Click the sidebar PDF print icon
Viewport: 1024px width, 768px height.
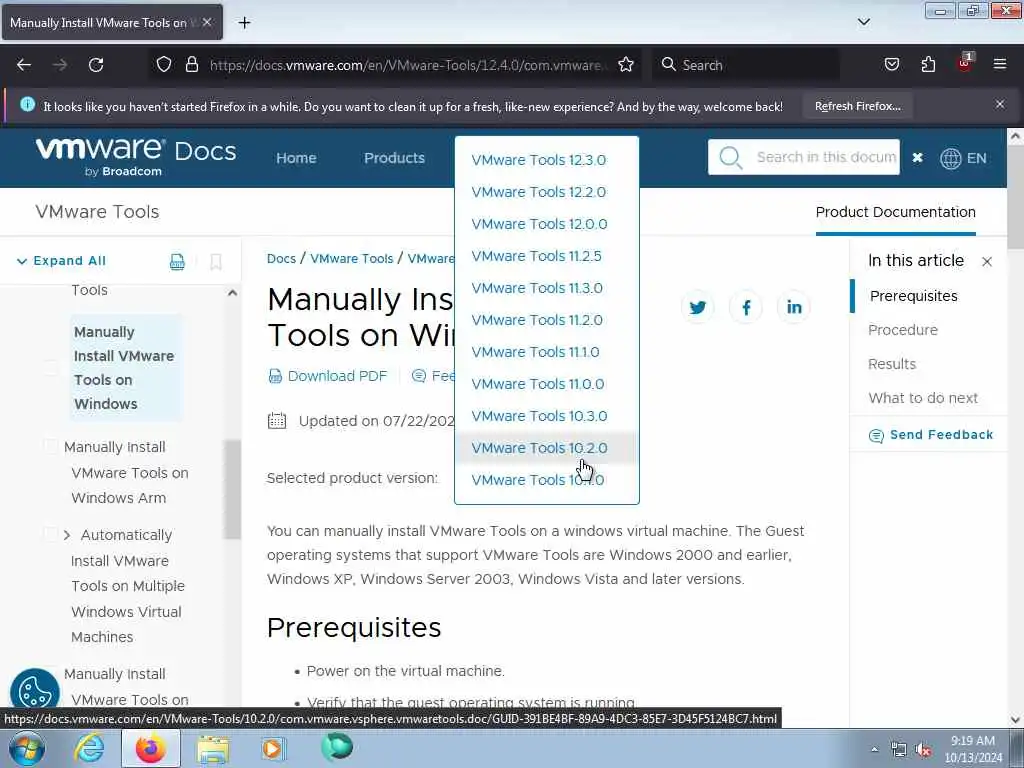point(177,261)
